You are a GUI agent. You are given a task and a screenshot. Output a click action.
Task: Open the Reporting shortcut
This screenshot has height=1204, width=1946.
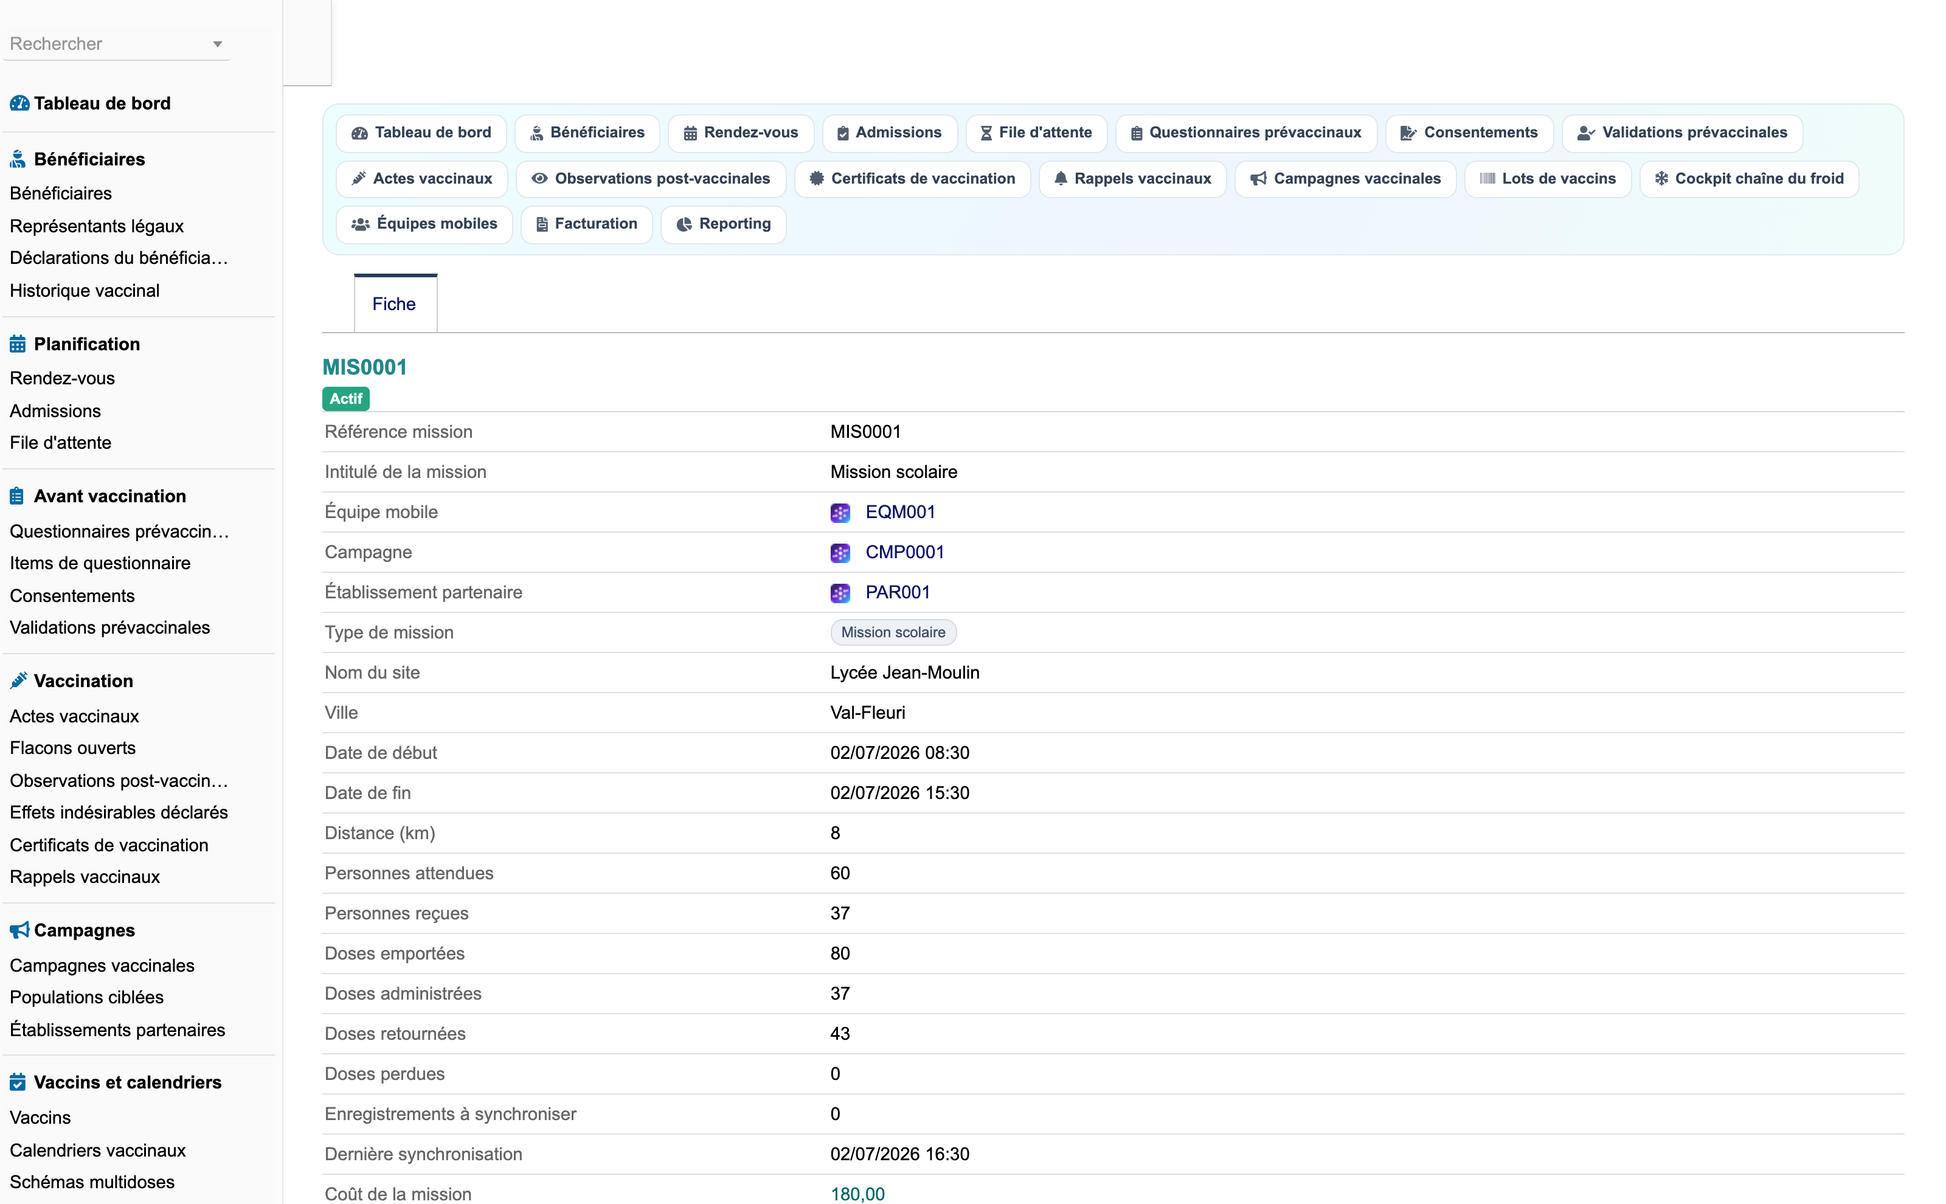click(723, 224)
